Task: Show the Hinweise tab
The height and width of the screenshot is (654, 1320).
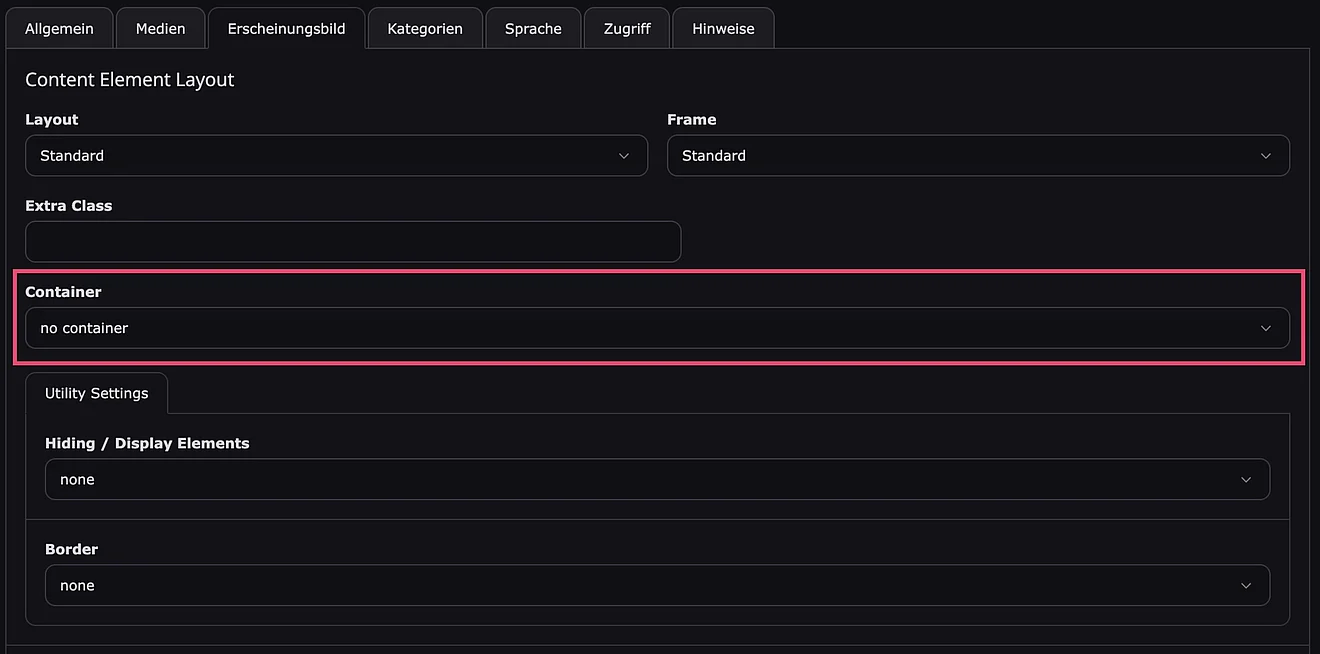Action: pyautogui.click(x=723, y=29)
